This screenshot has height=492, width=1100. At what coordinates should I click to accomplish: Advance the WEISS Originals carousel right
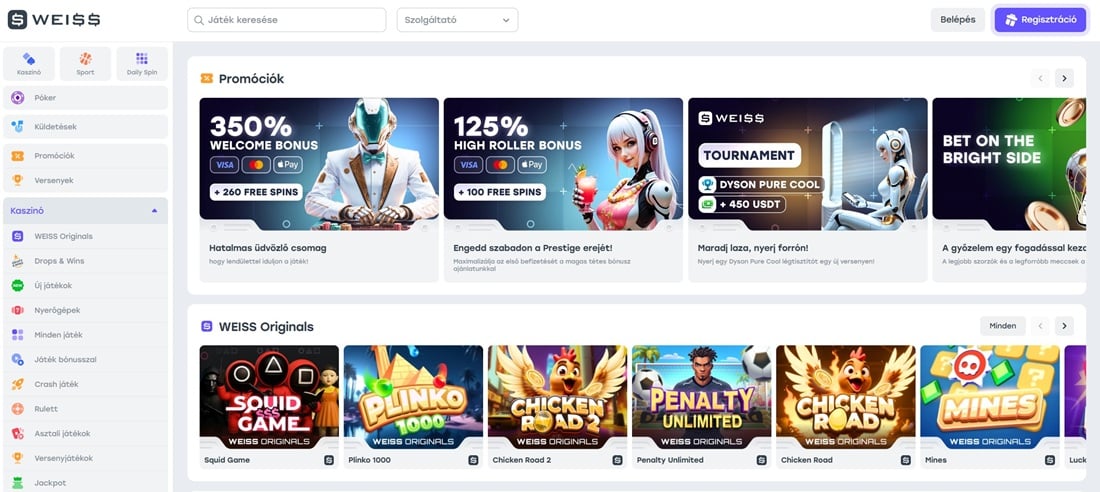tap(1064, 326)
